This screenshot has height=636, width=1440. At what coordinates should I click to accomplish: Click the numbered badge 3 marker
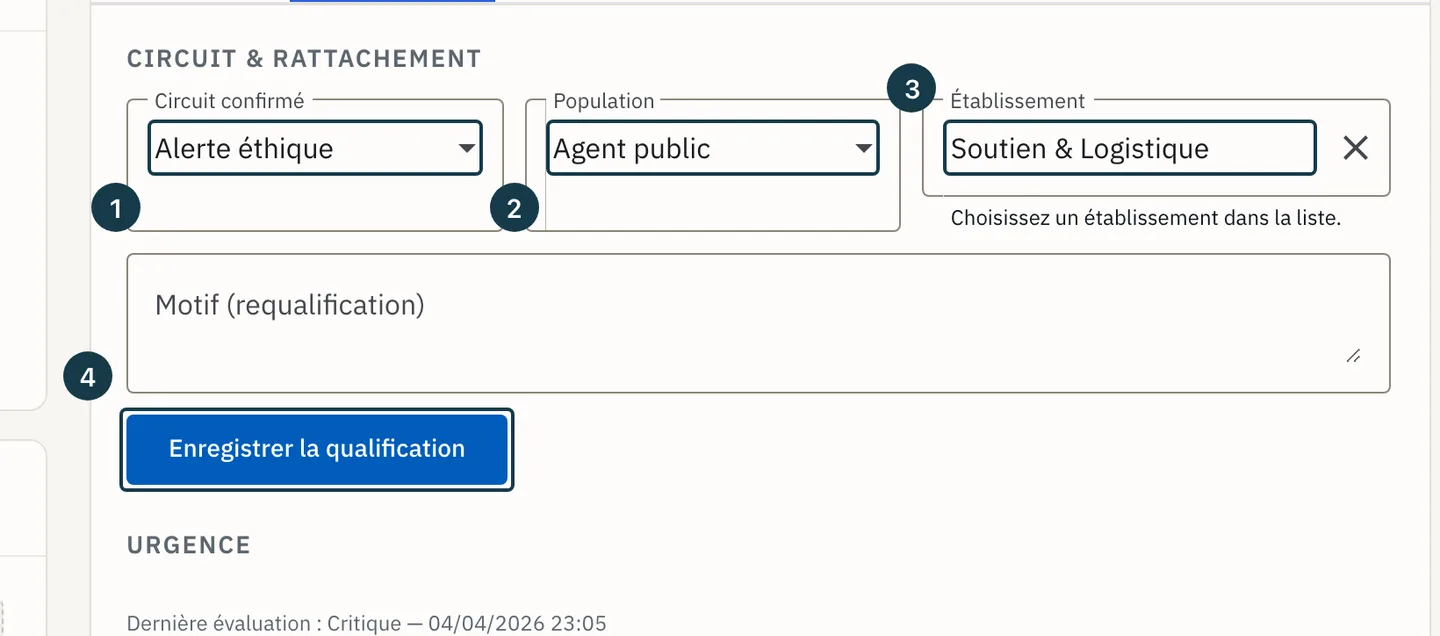coord(911,89)
